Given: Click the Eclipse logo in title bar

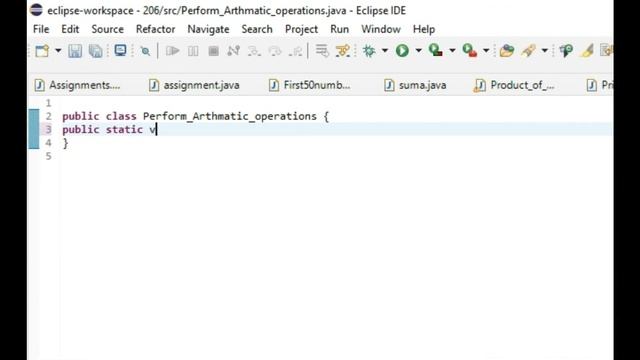Looking at the screenshot, I should 36,10.
